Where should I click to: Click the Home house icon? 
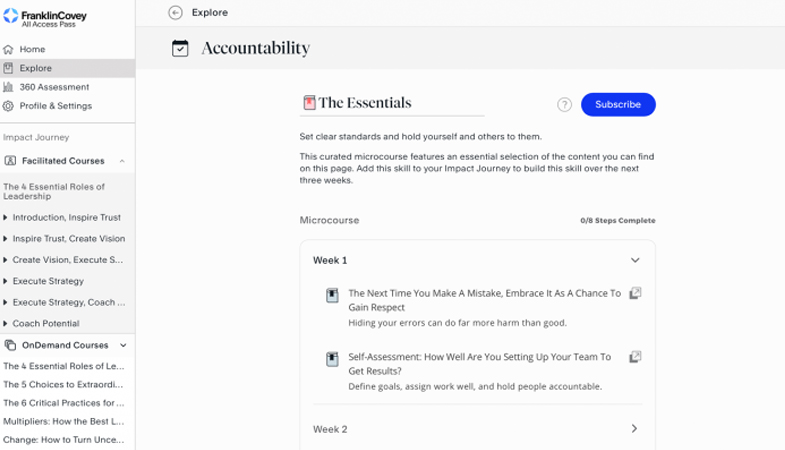click(8, 49)
